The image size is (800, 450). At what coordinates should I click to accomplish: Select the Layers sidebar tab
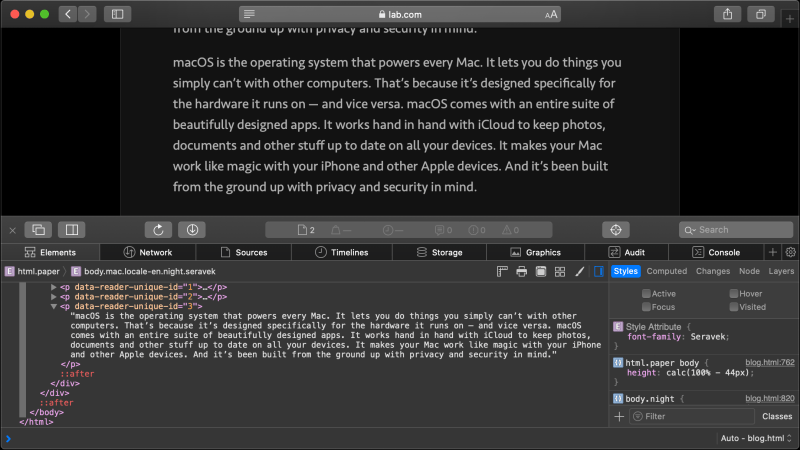click(781, 271)
